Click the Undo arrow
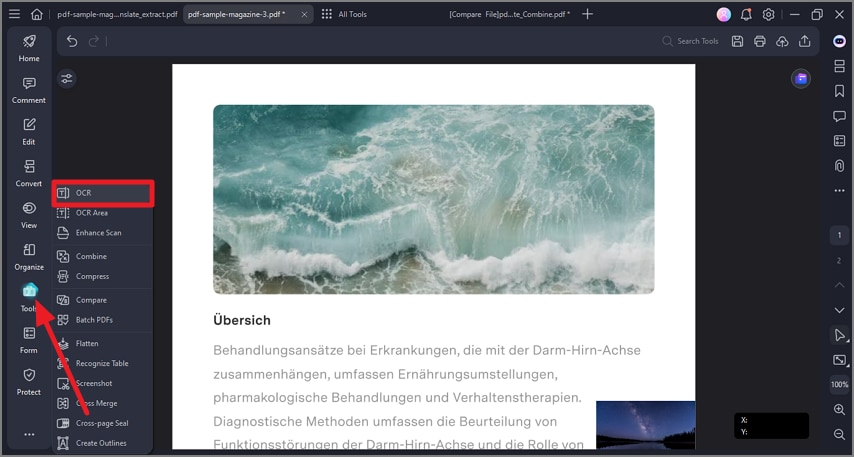 tap(72, 41)
